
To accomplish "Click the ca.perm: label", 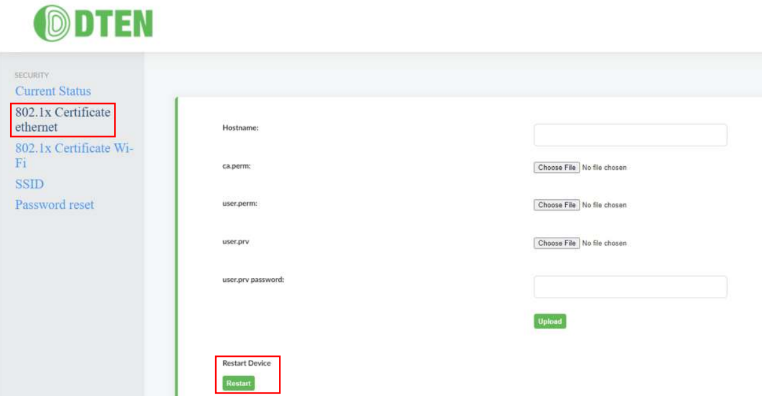I will 236,166.
